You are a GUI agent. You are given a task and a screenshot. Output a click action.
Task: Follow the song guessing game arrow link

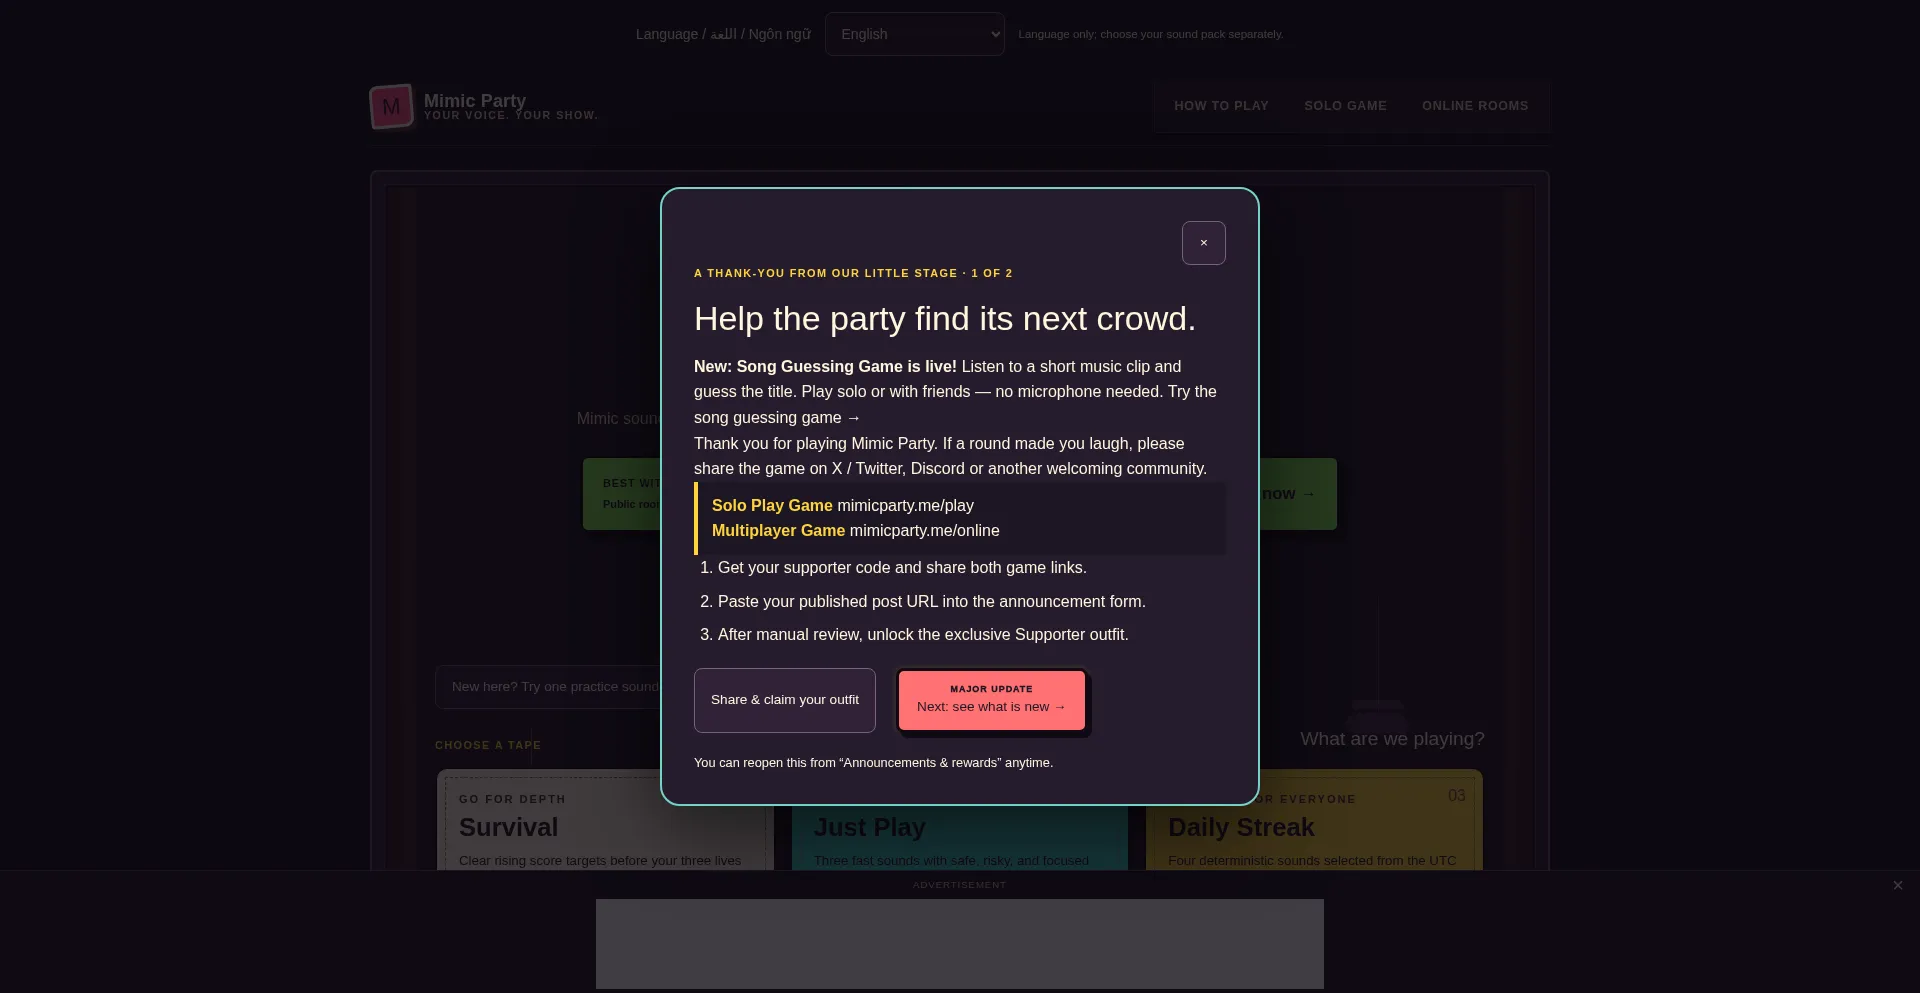click(x=777, y=418)
